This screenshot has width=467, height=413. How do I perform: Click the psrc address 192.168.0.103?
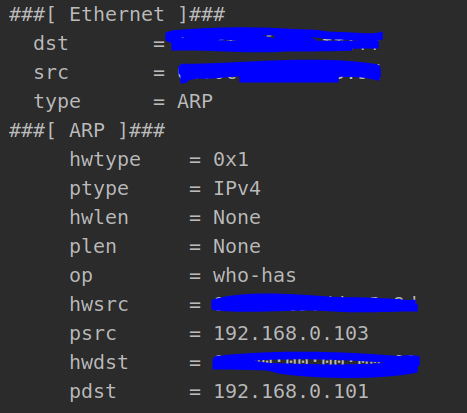tap(291, 334)
